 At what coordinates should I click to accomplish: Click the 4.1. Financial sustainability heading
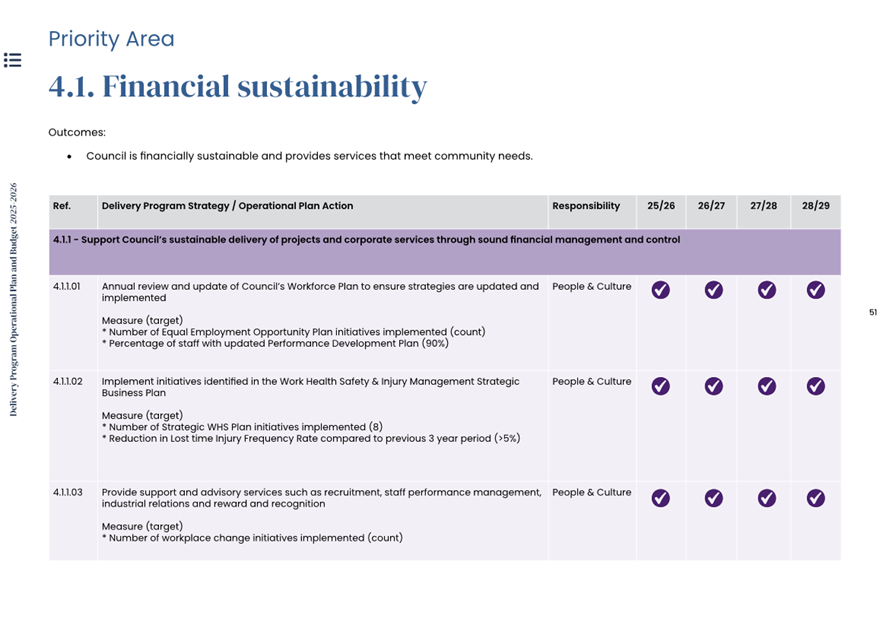click(237, 87)
